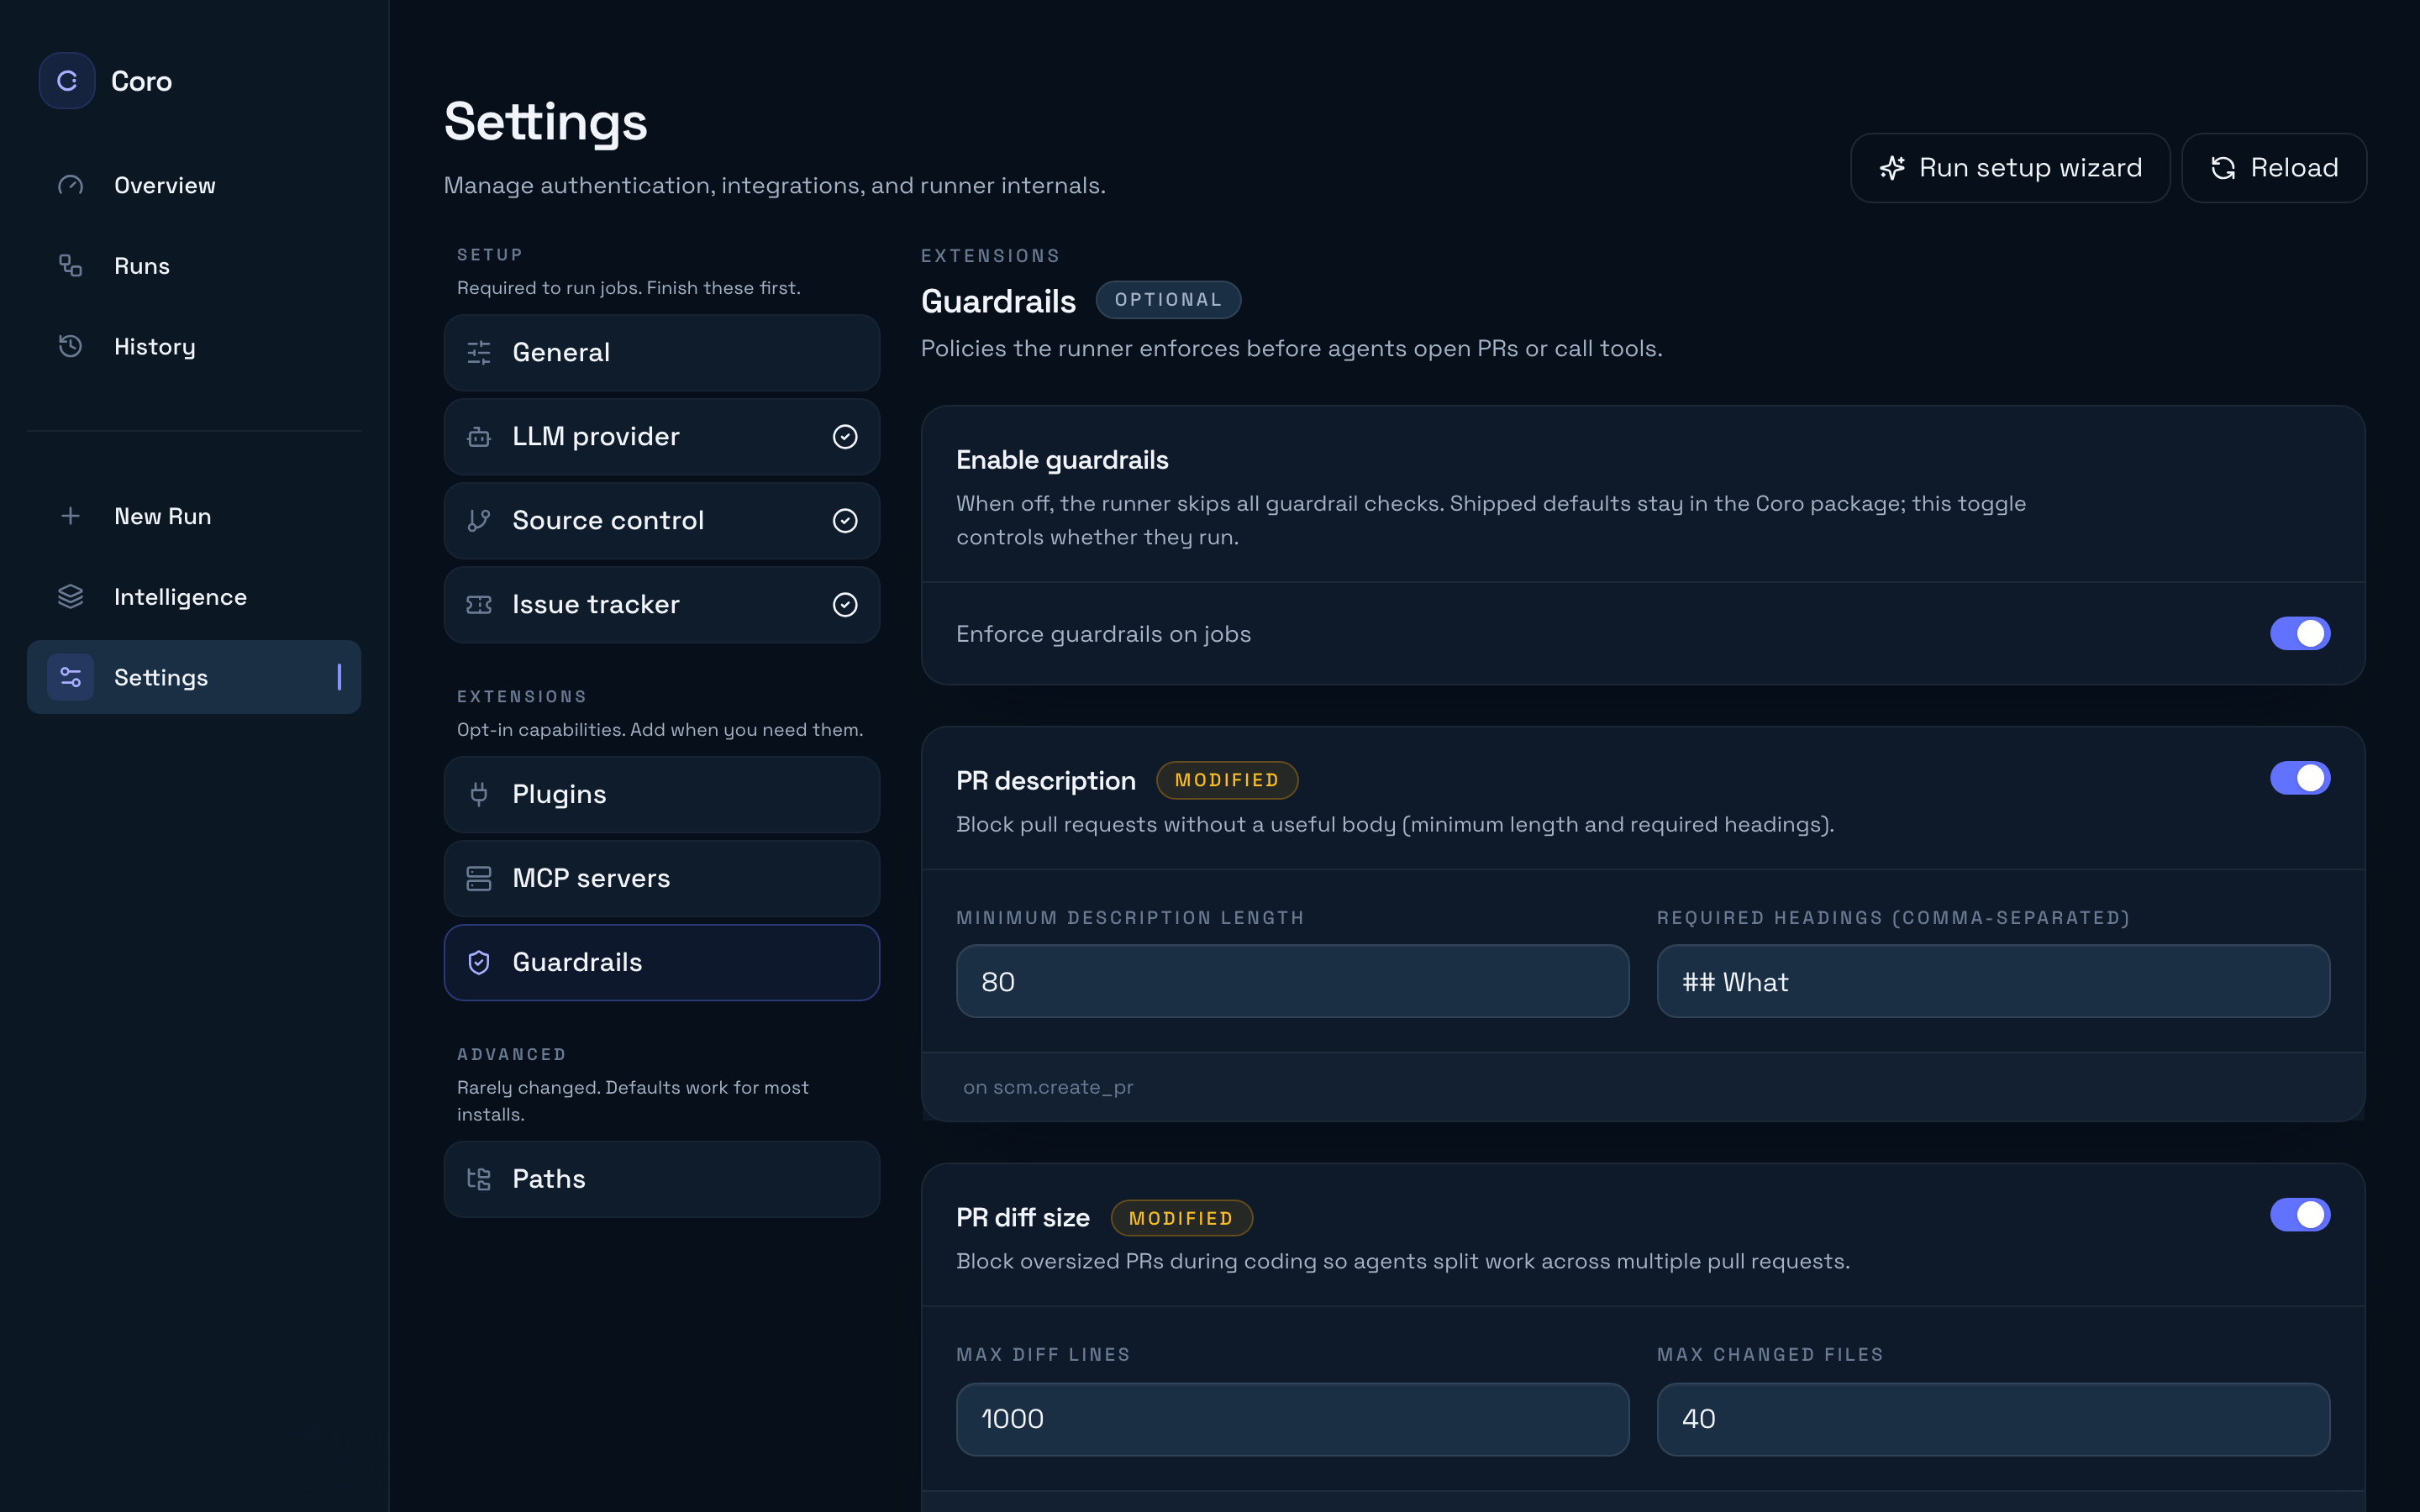Click the Coro logo icon
Screen dimensions: 2420x1512
pos(67,81)
